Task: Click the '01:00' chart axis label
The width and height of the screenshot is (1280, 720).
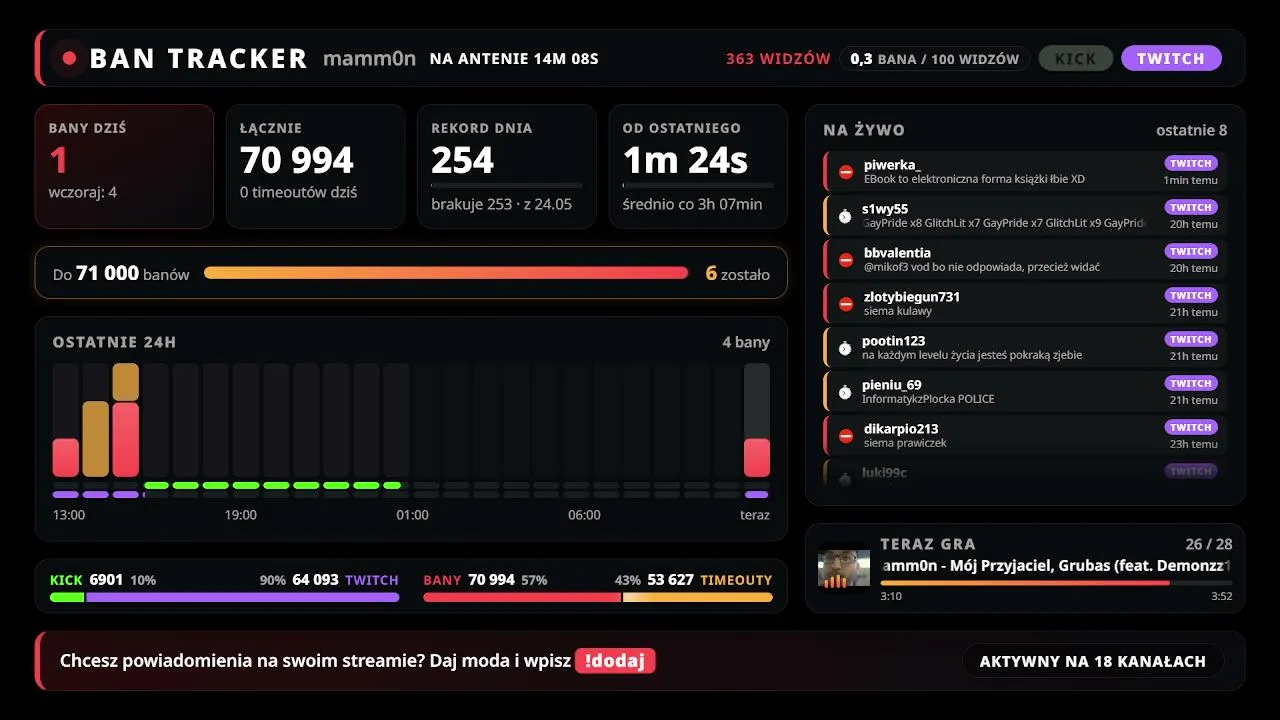Action: tap(412, 515)
